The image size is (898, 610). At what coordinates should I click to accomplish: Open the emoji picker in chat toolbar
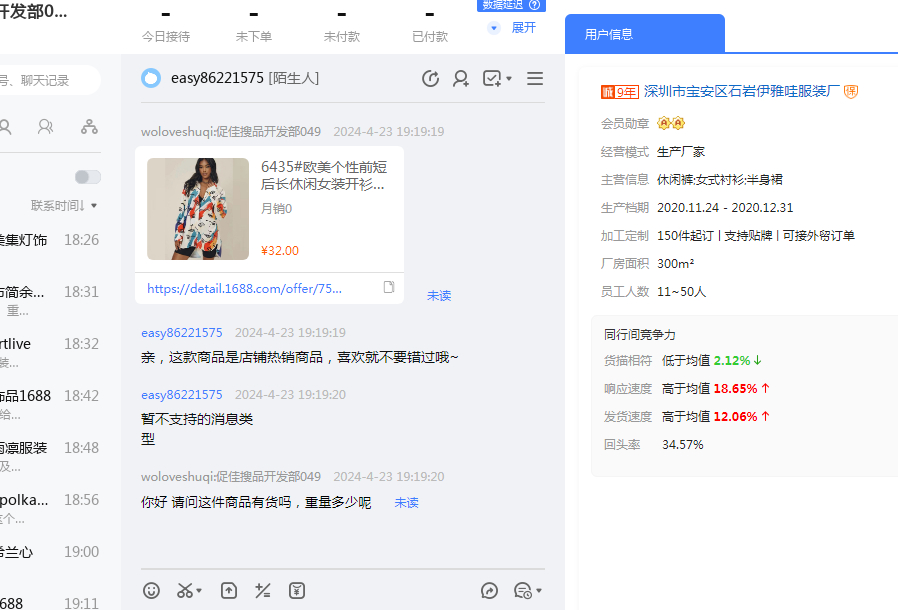tap(151, 590)
